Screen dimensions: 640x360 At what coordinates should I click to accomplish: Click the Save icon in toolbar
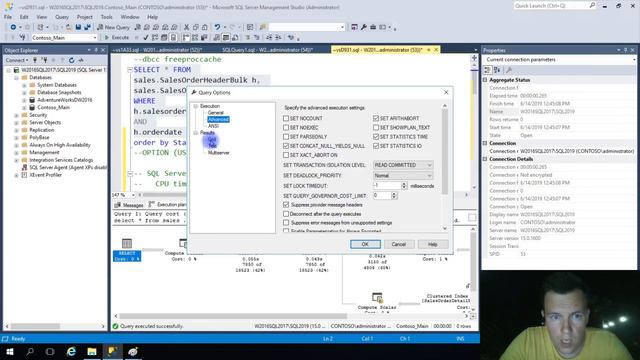coord(78,27)
